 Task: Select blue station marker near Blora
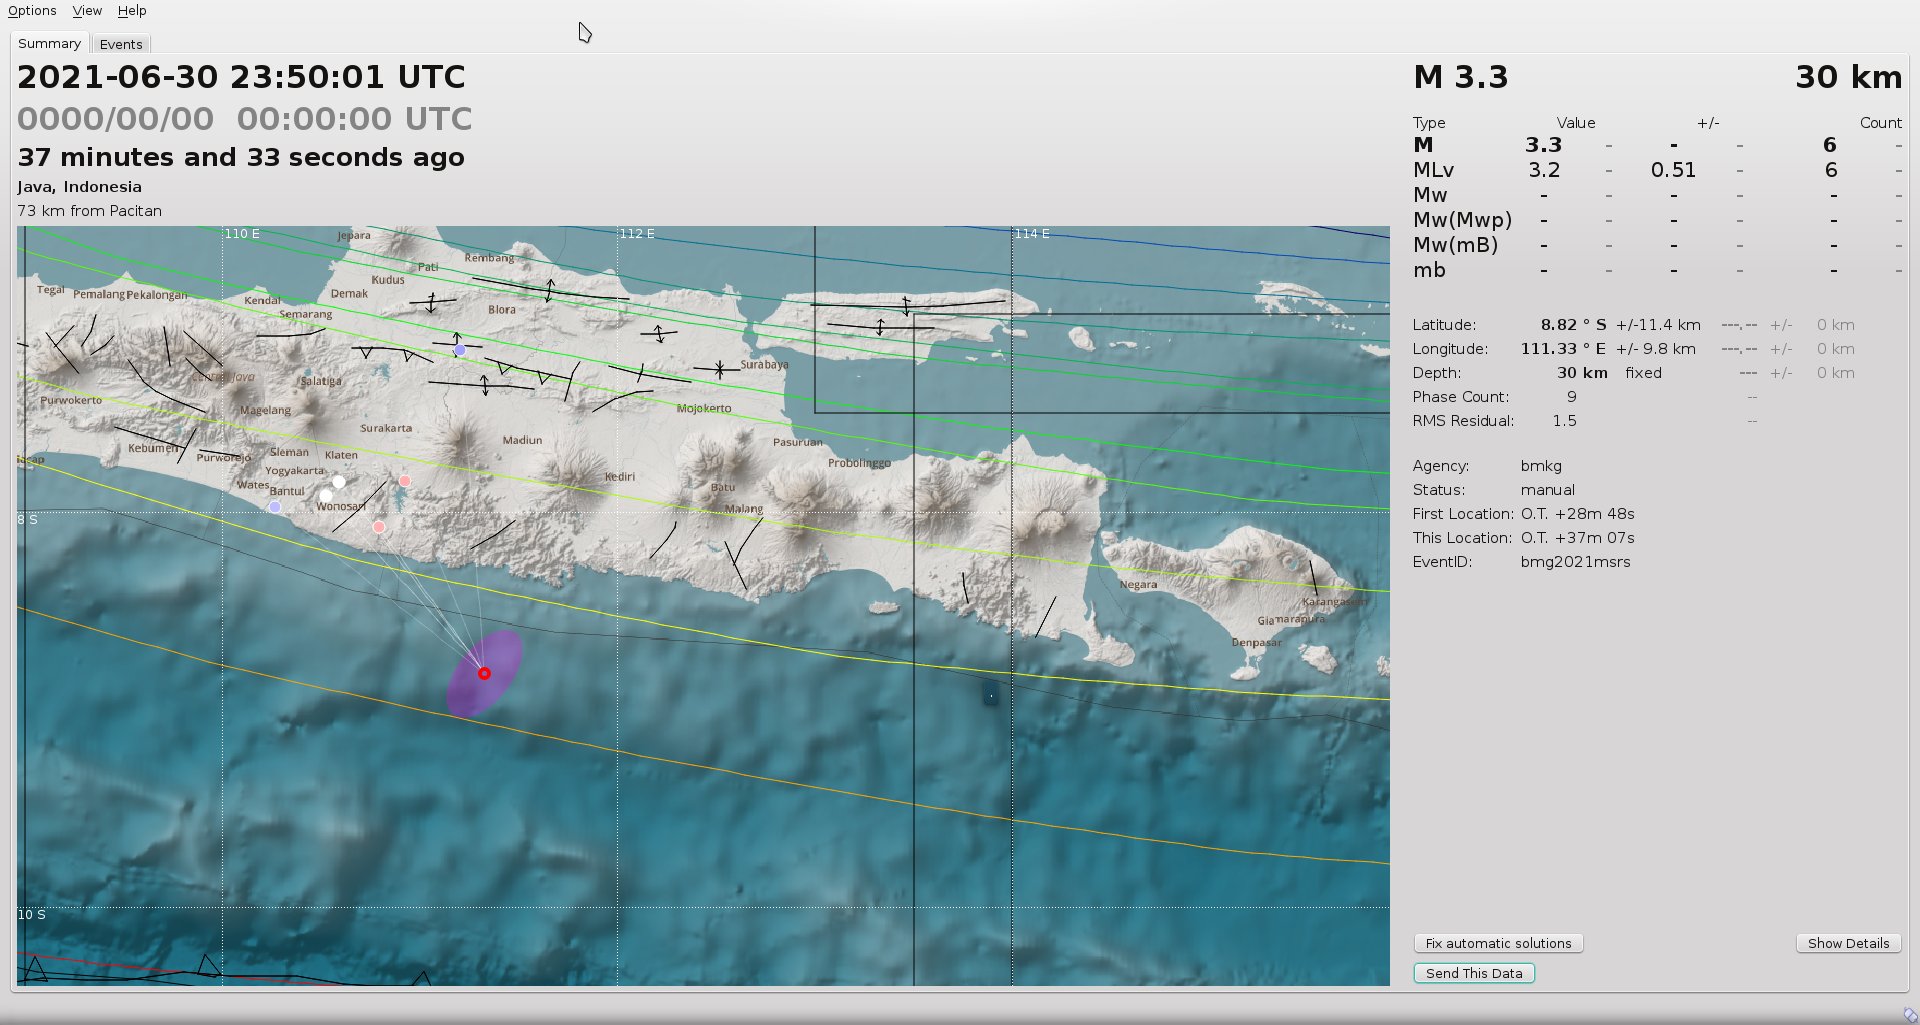(460, 350)
